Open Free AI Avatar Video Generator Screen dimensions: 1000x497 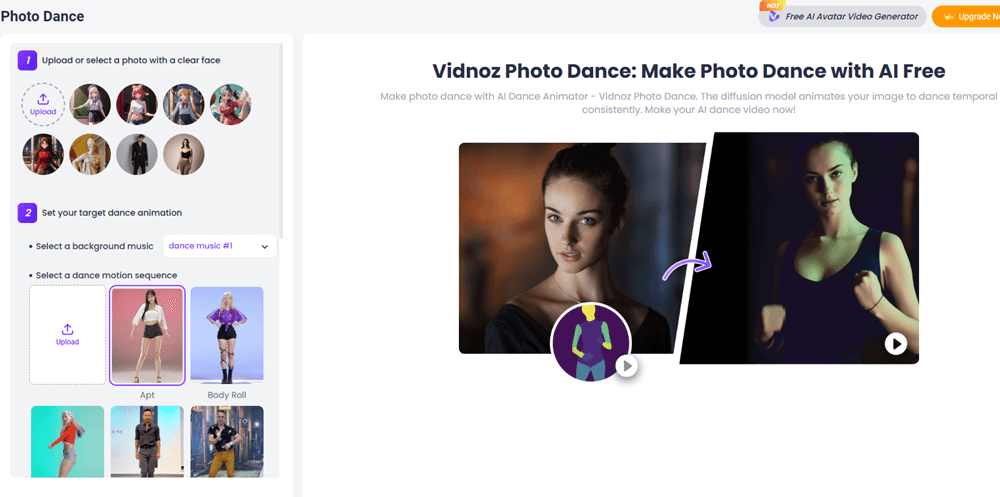[x=842, y=17]
